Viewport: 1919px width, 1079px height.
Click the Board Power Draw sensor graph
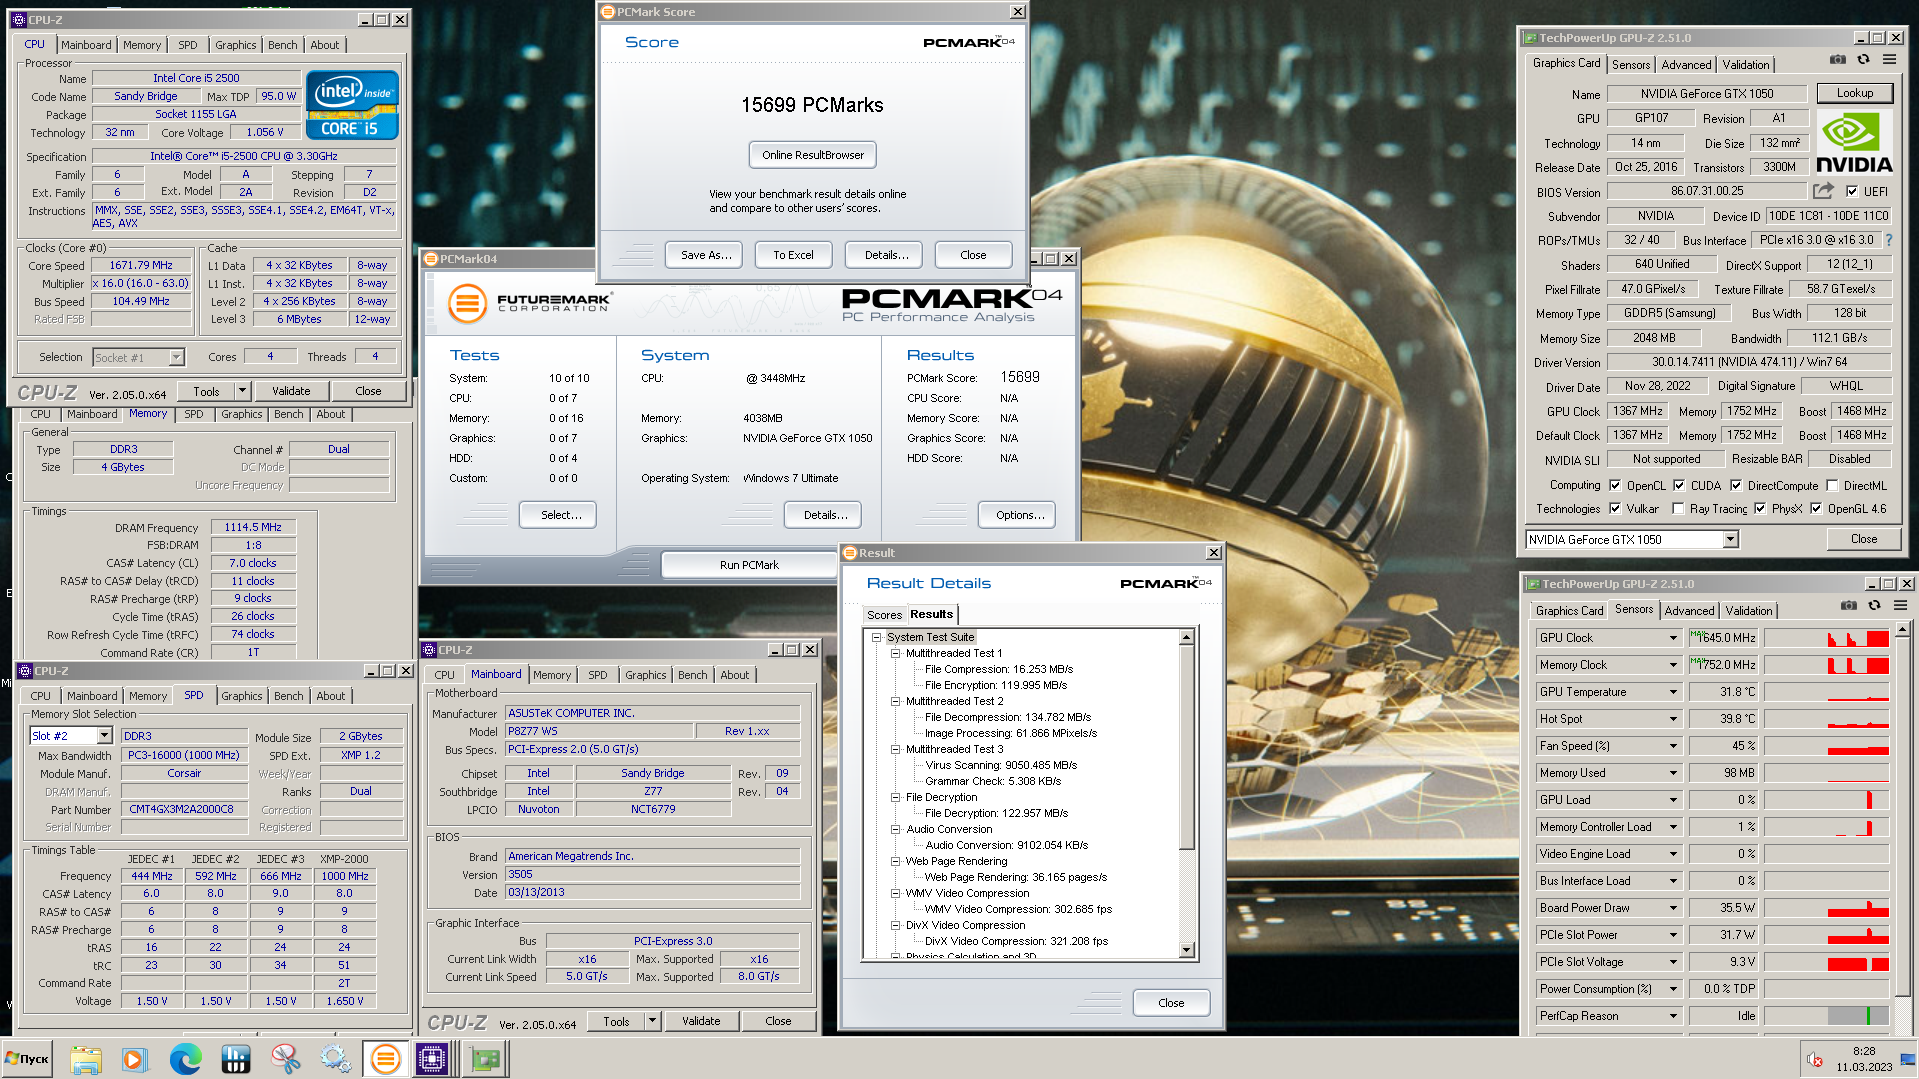pyautogui.click(x=1827, y=908)
